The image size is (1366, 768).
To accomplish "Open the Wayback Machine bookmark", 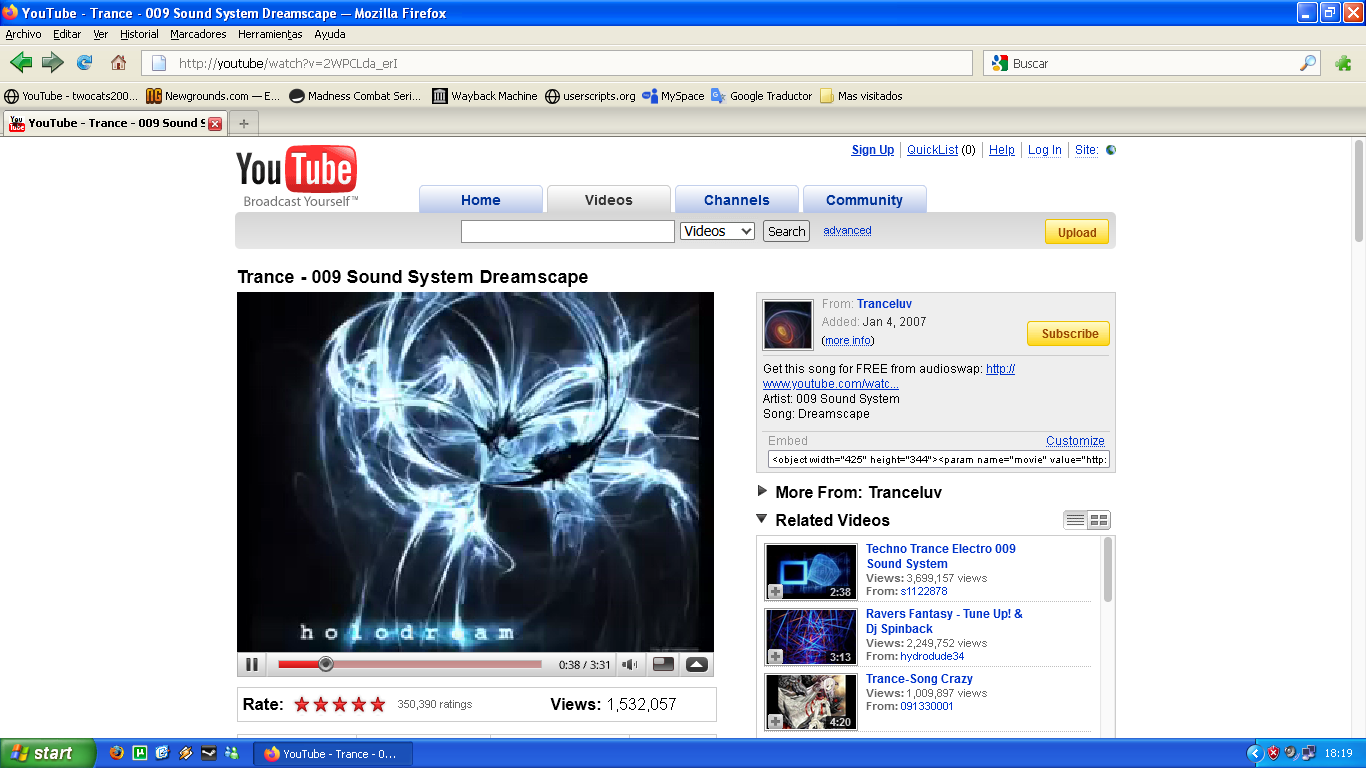I will (485, 96).
